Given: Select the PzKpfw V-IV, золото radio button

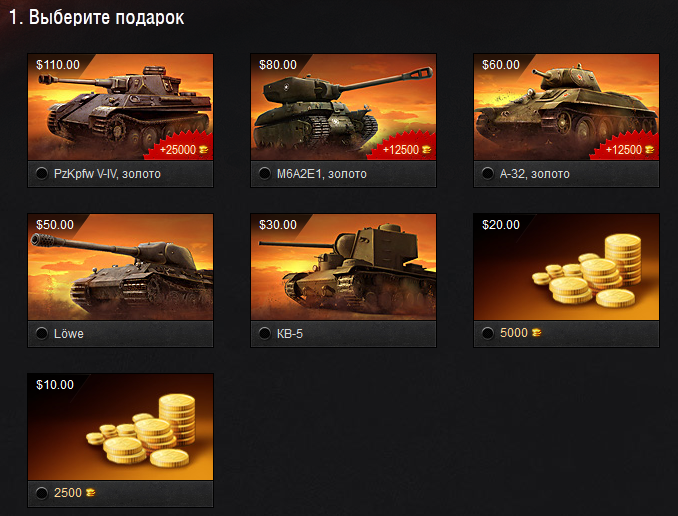Looking at the screenshot, I should click(x=42, y=173).
